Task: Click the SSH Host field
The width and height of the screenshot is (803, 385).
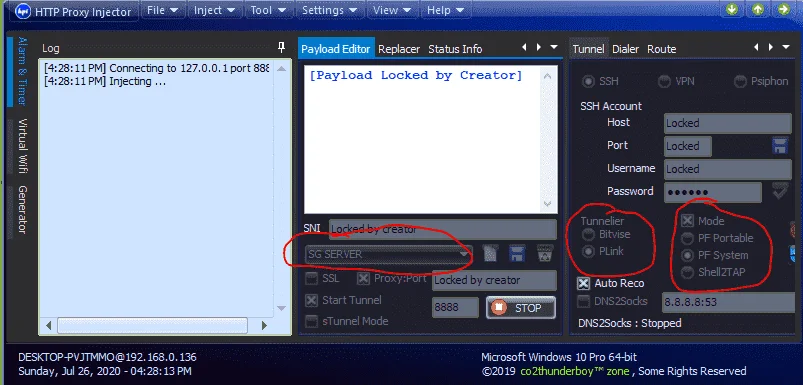Action: coord(728,123)
